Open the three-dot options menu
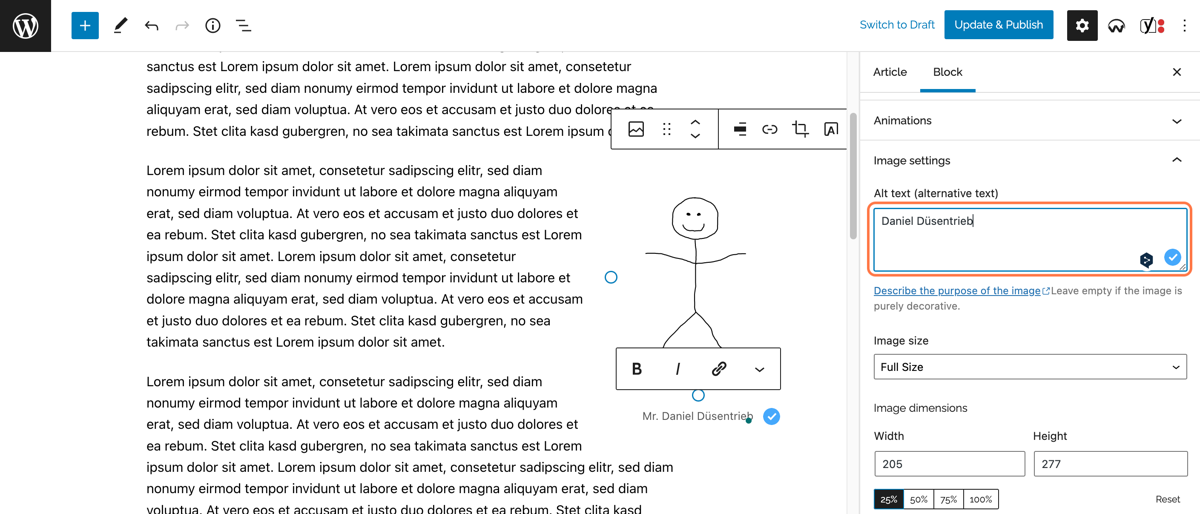The width and height of the screenshot is (1200, 514). [x=1185, y=25]
